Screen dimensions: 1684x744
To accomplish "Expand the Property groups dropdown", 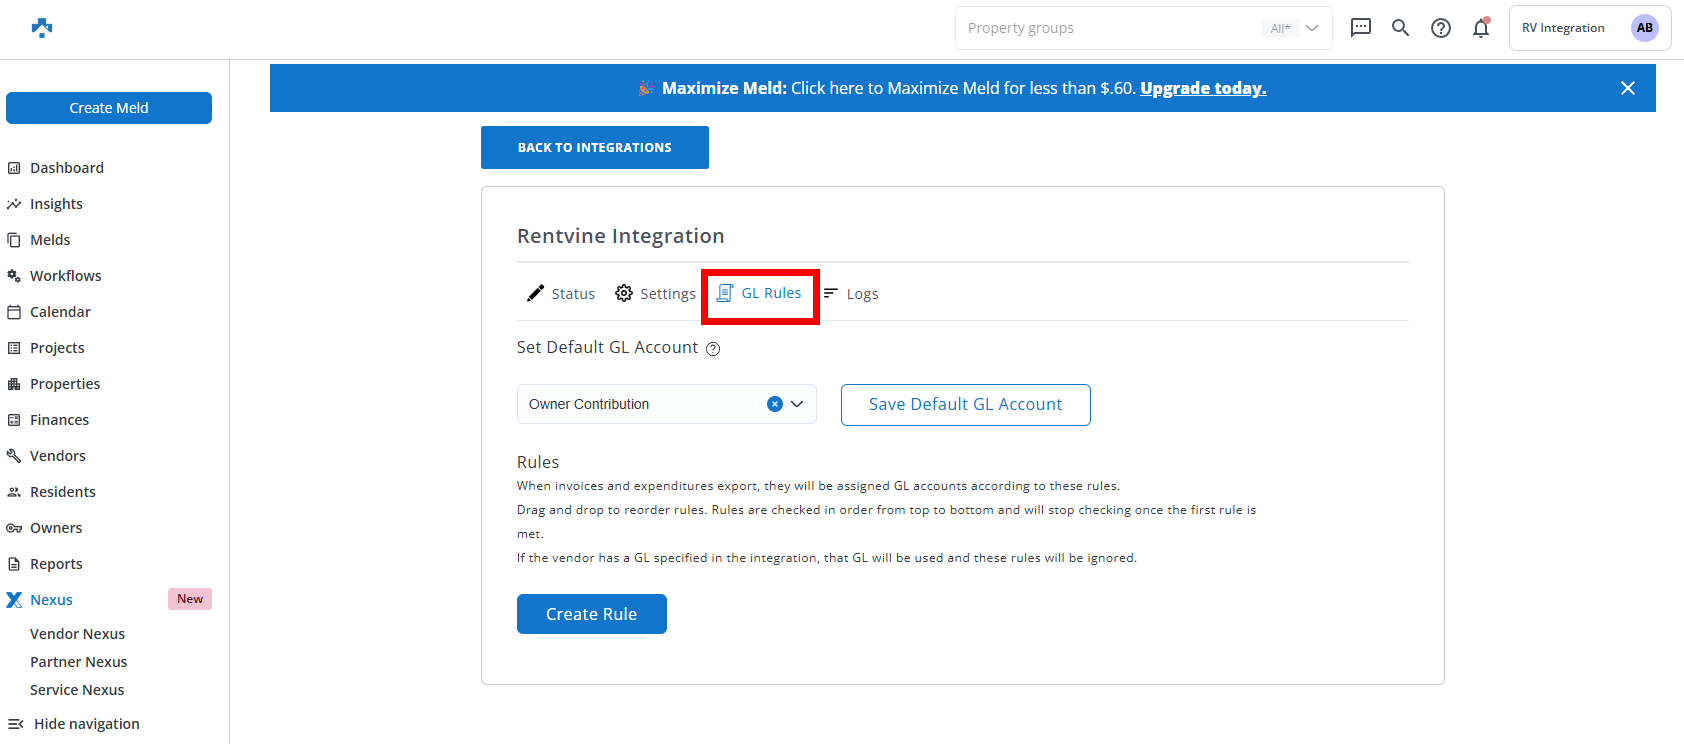I will (1312, 28).
